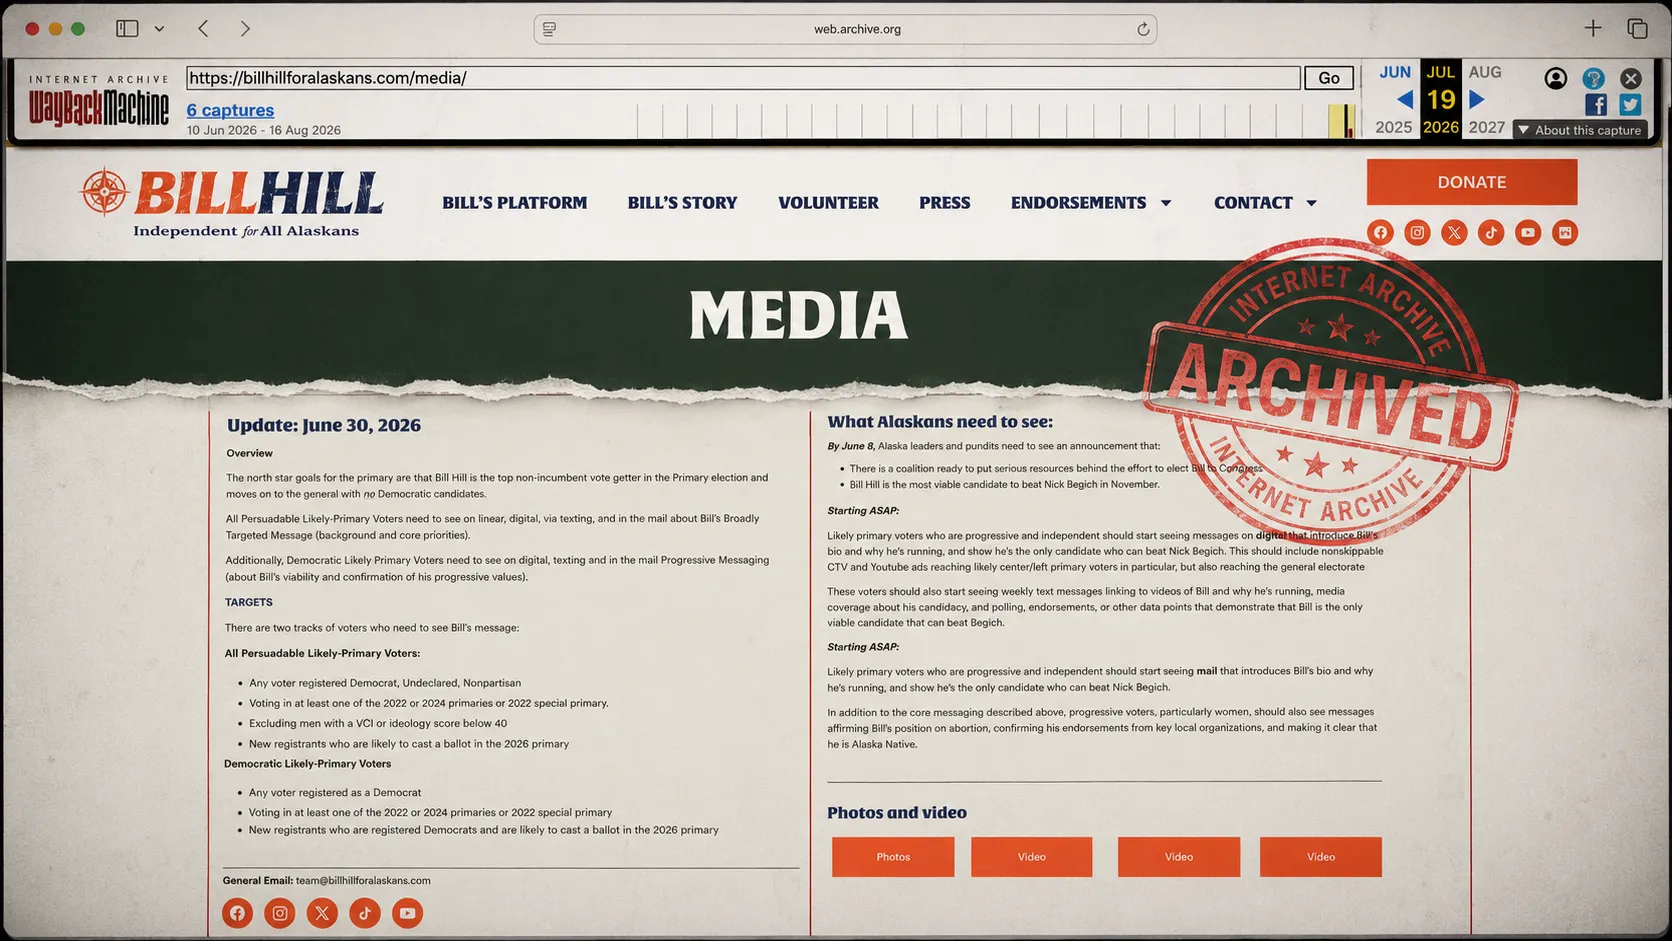Open a new tab with the plus icon

click(x=1593, y=28)
